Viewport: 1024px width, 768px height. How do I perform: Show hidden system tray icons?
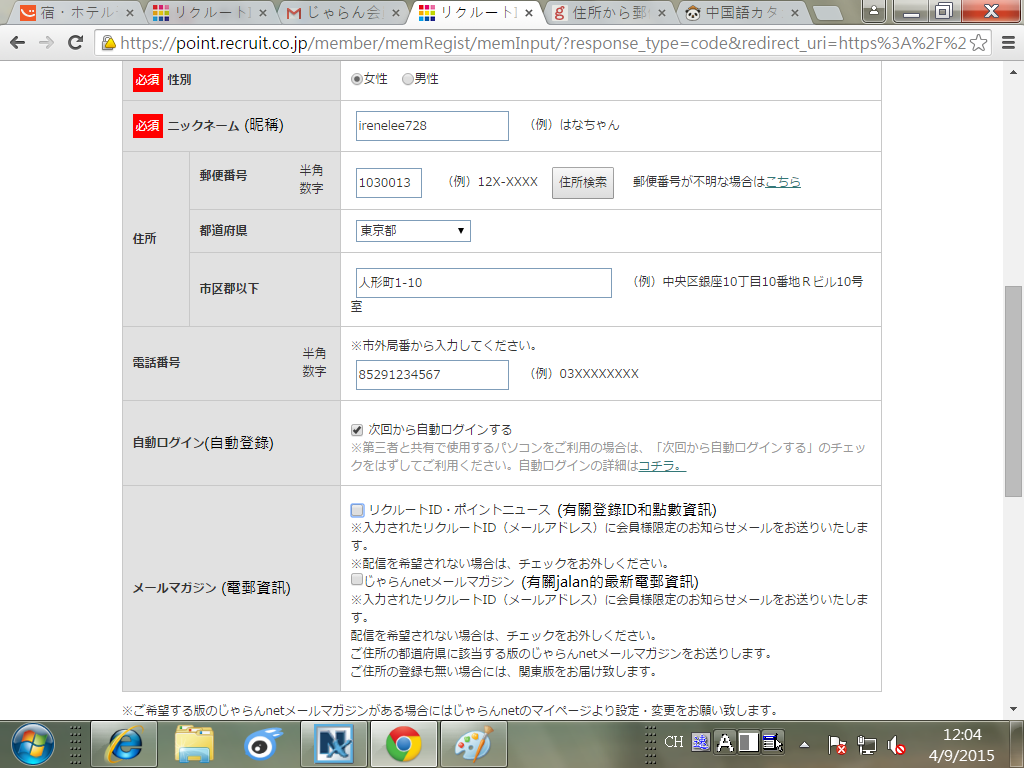(x=805, y=744)
